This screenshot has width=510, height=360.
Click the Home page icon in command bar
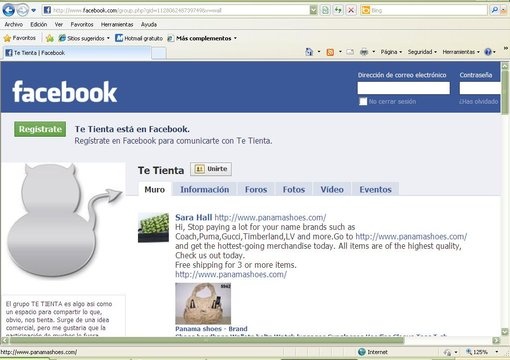coord(309,52)
